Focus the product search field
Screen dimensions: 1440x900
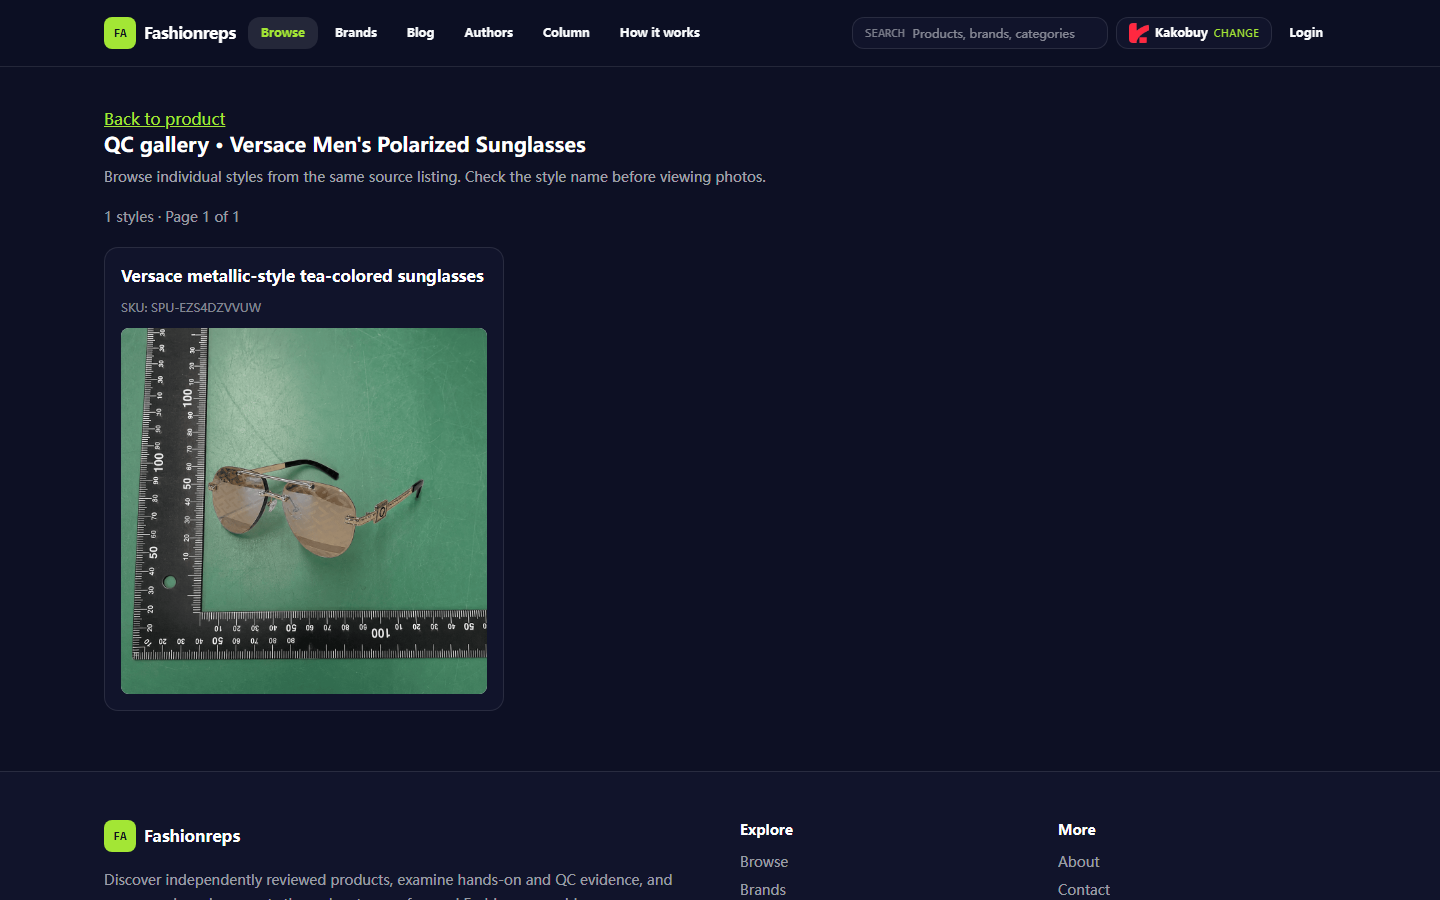[980, 33]
